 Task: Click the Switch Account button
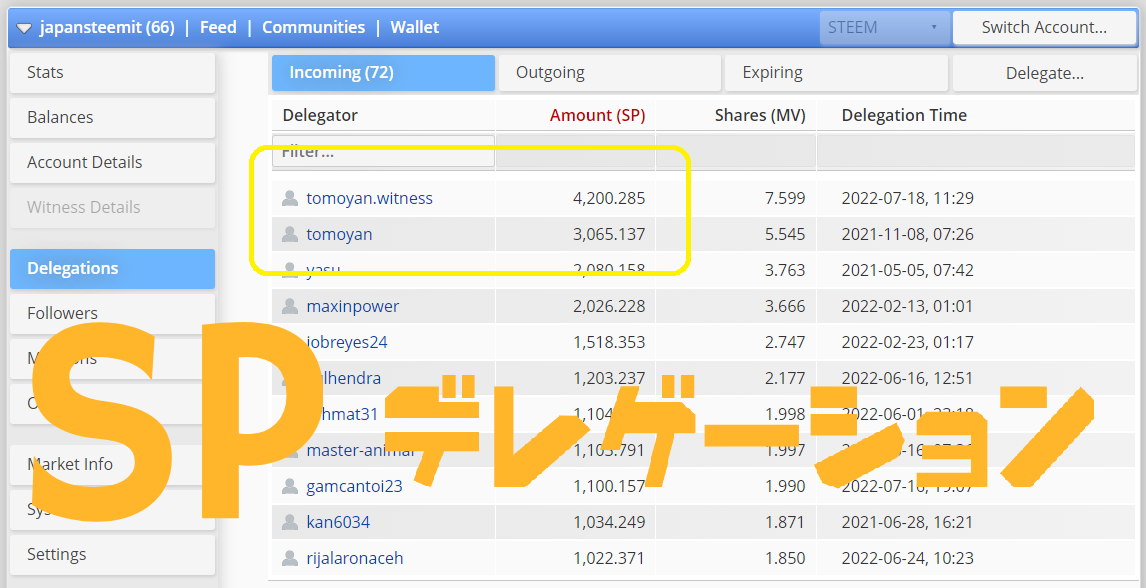pyautogui.click(x=1044, y=28)
